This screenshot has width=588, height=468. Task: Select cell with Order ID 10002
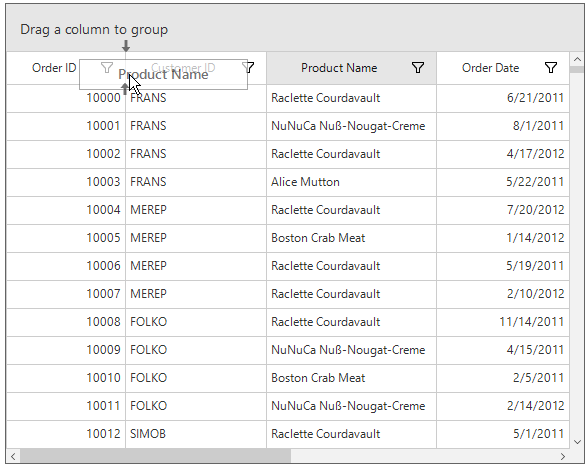[66, 154]
